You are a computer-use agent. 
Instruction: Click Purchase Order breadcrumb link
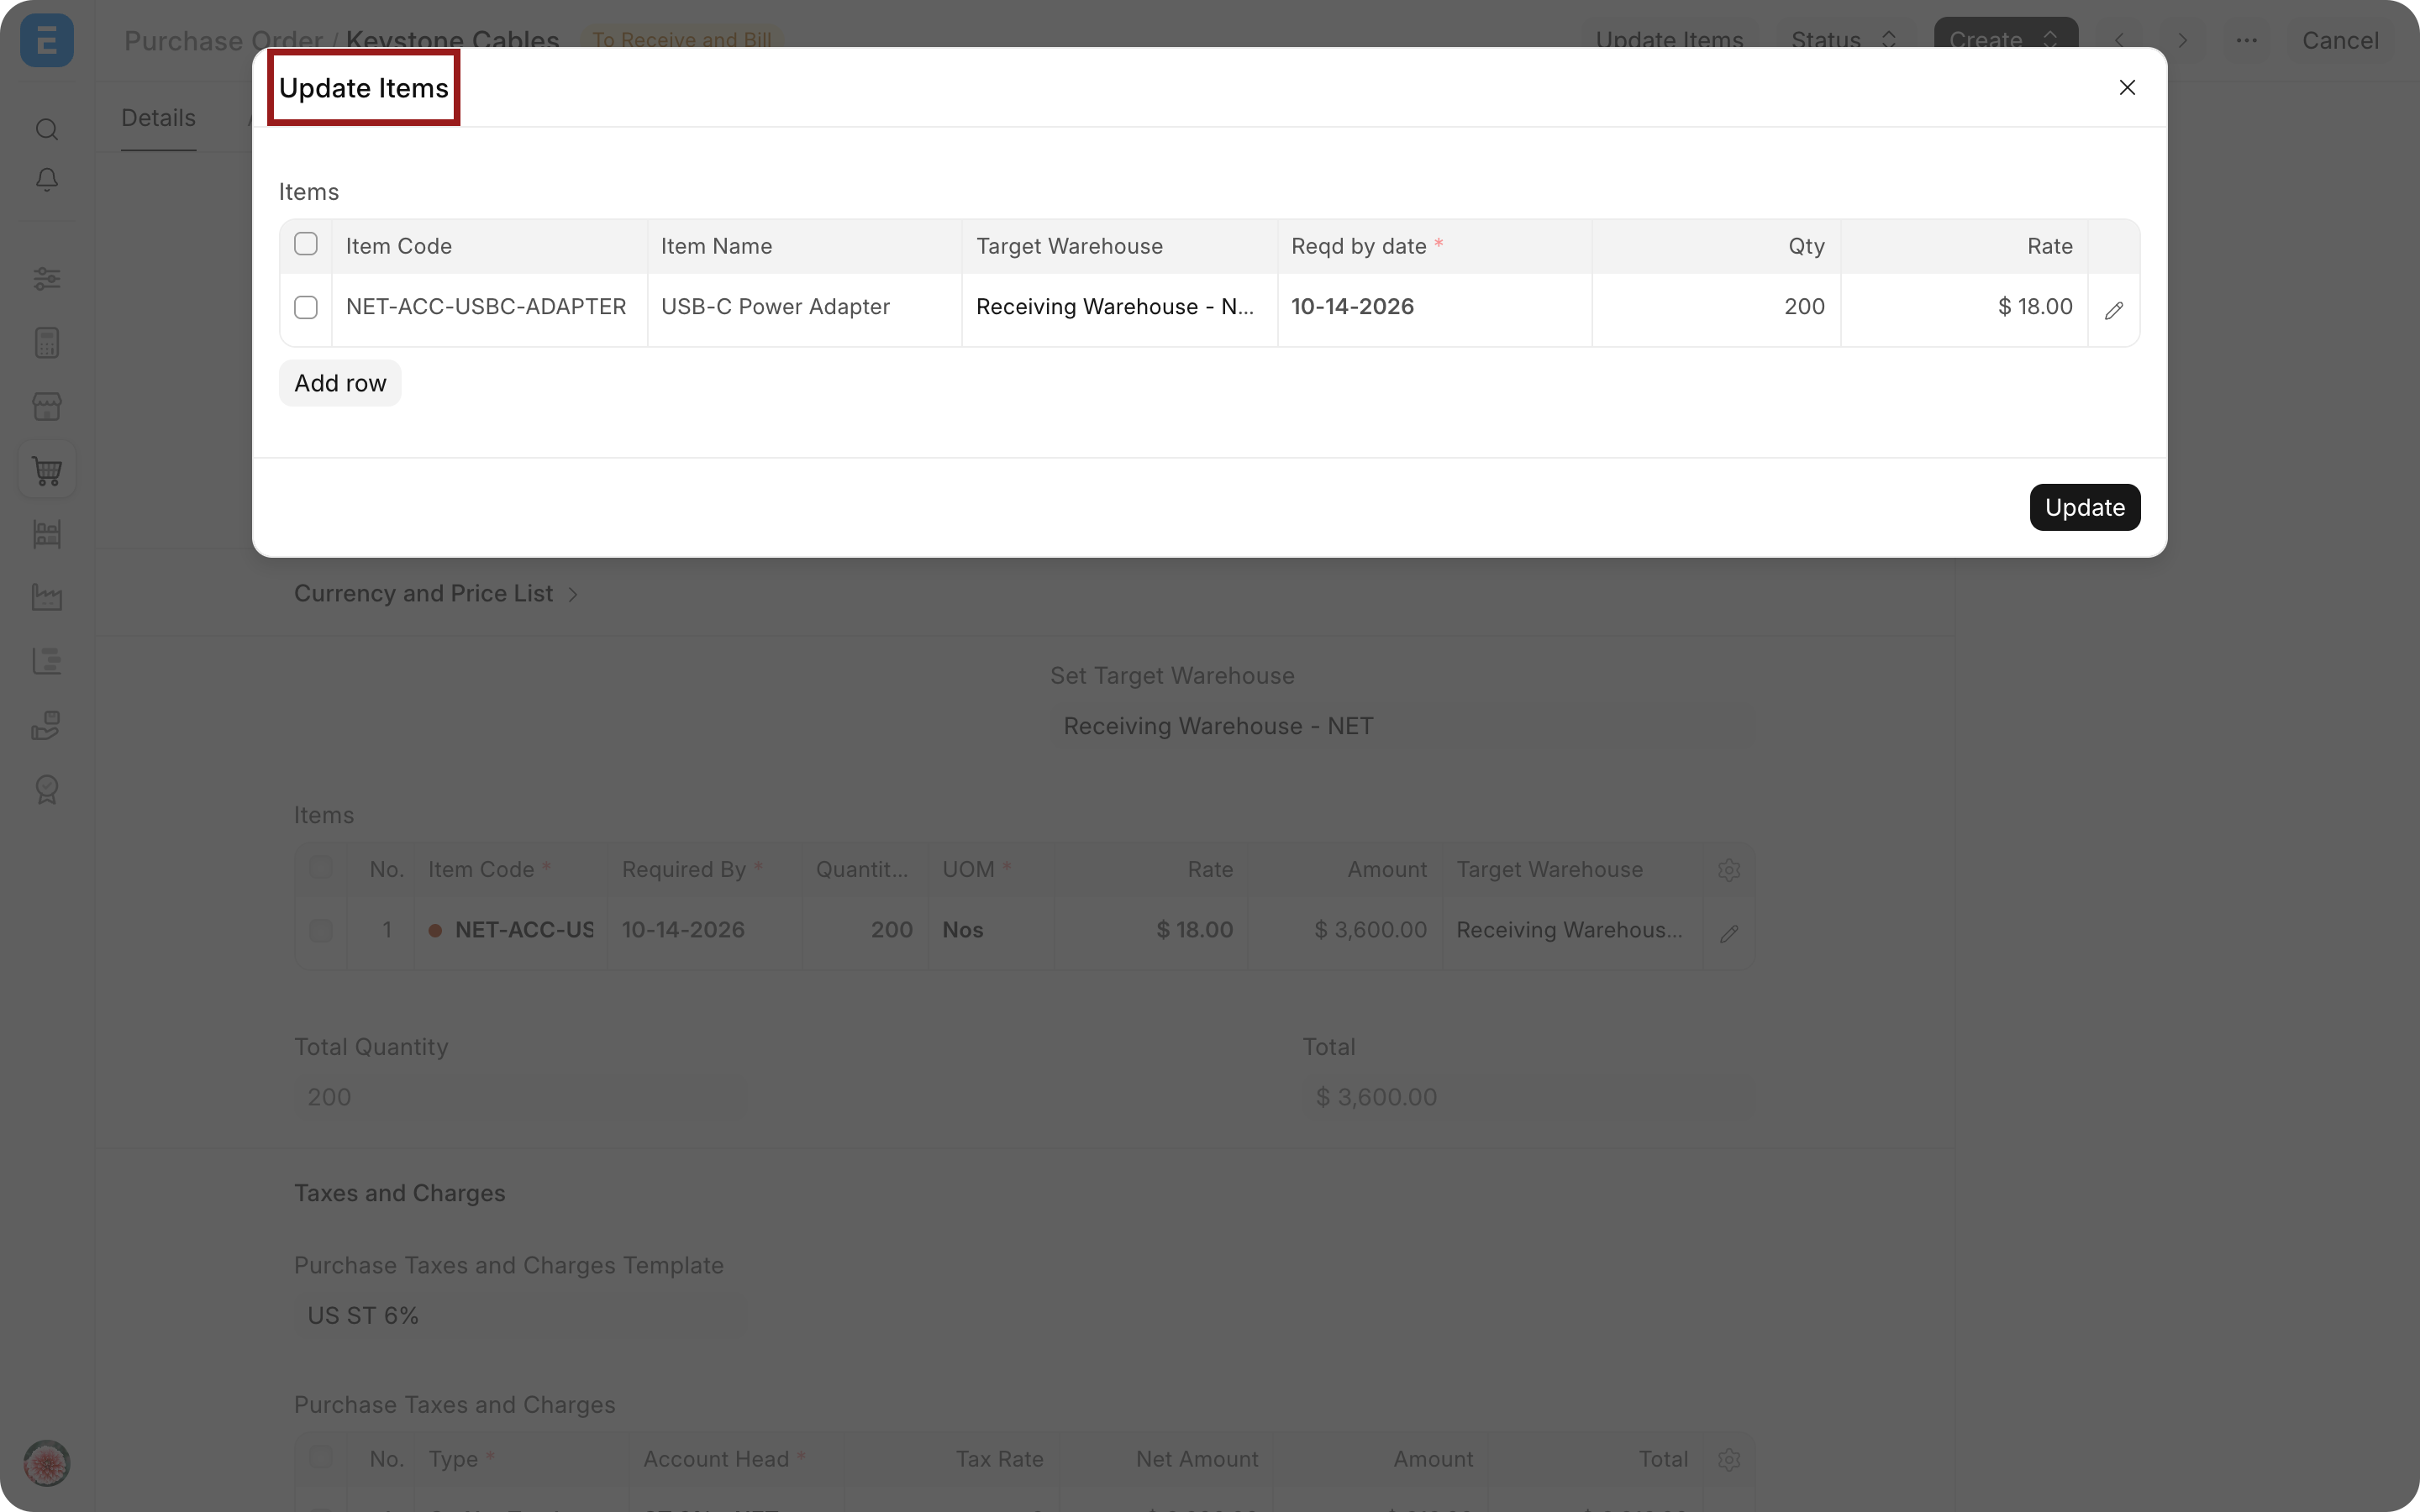[223, 40]
